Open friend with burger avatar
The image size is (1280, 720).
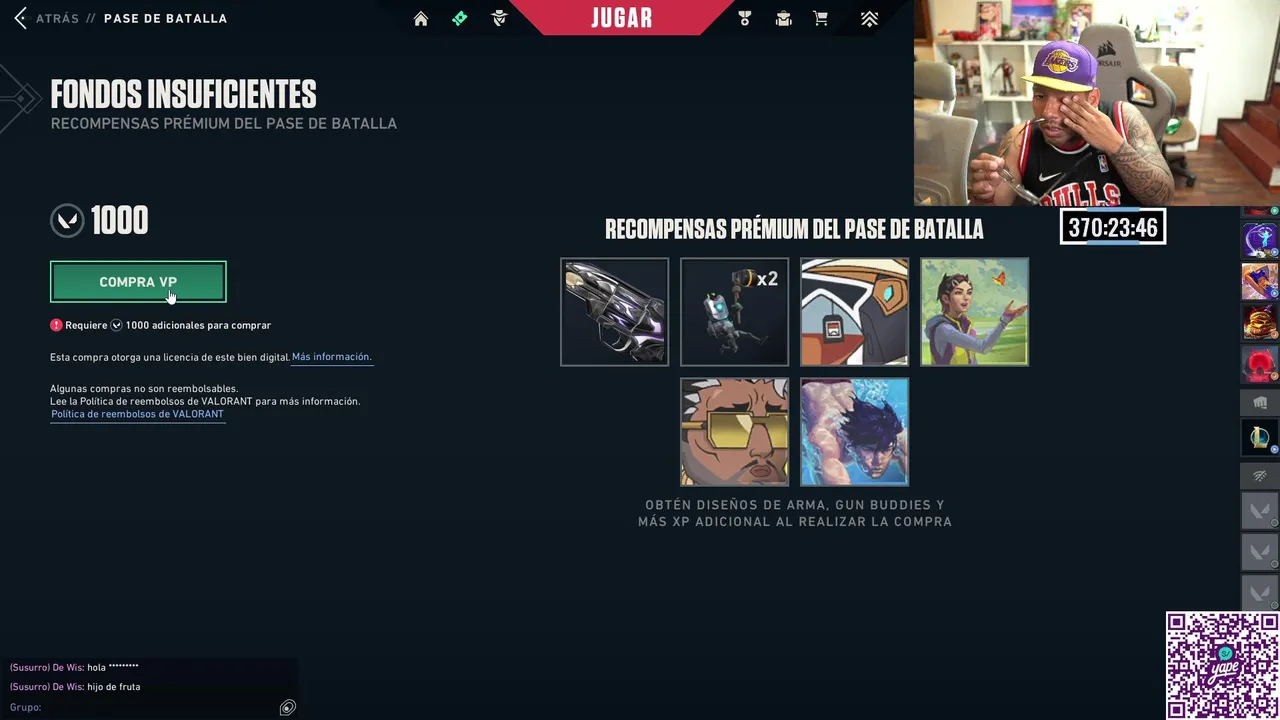point(1260,322)
